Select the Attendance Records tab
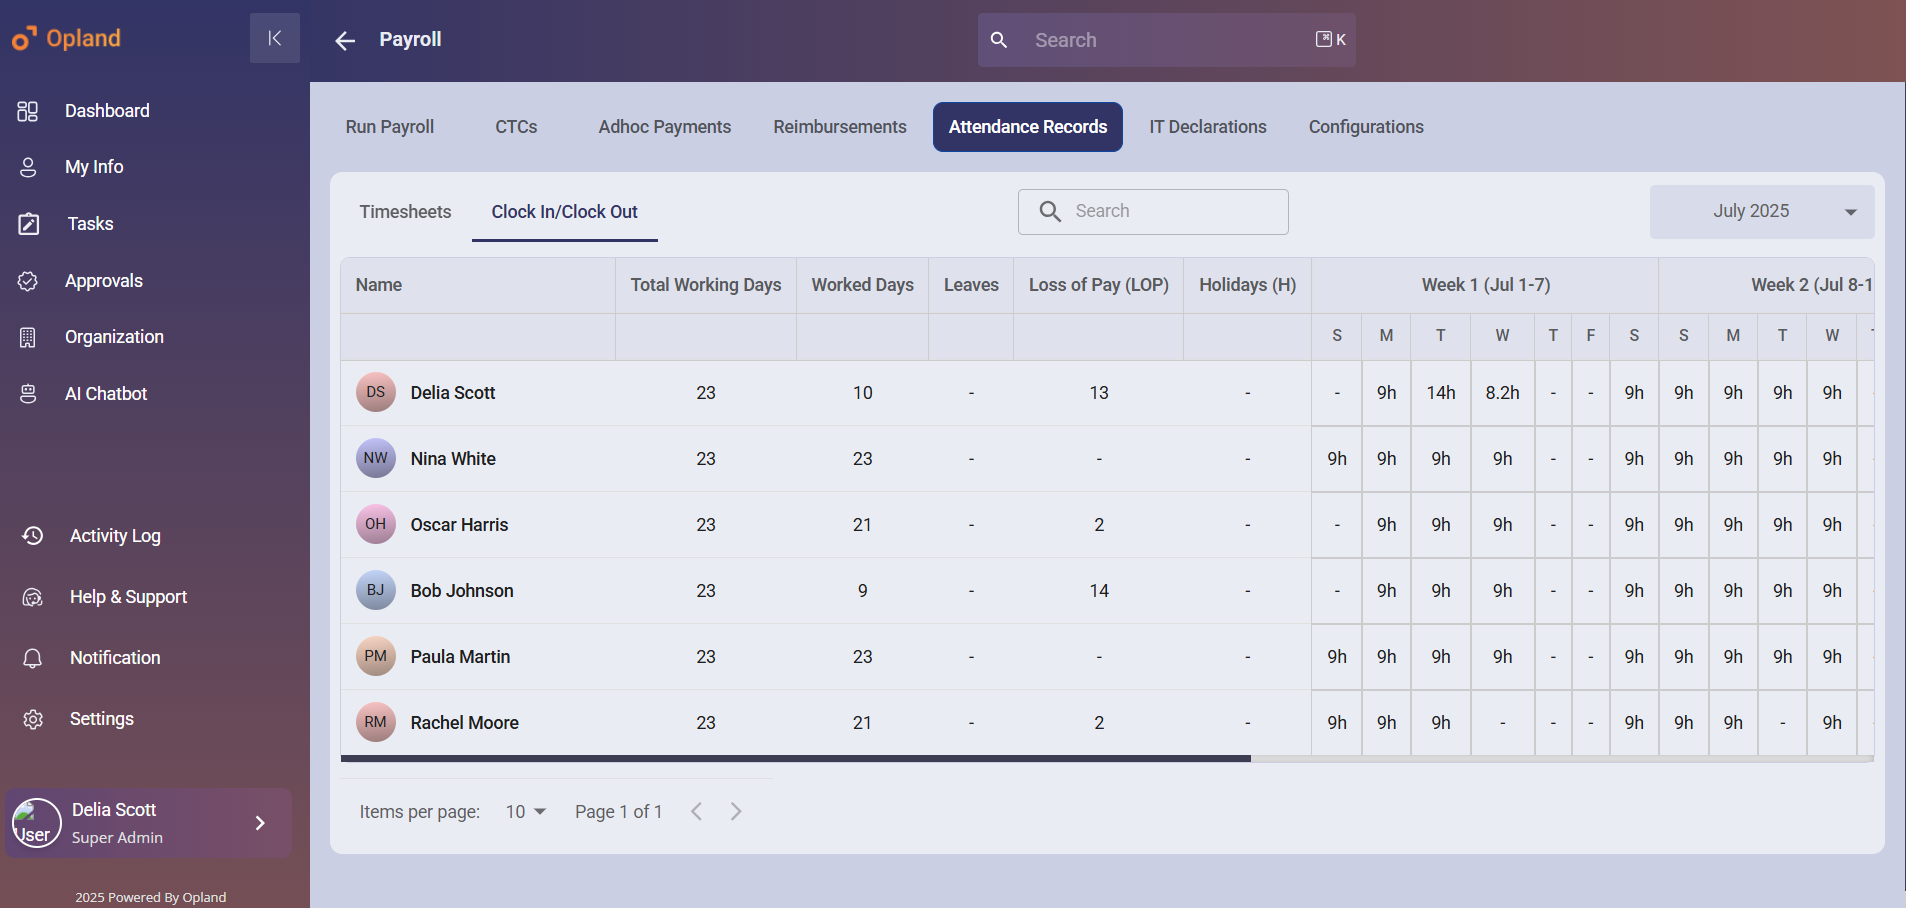This screenshot has width=1906, height=908. [x=1028, y=127]
